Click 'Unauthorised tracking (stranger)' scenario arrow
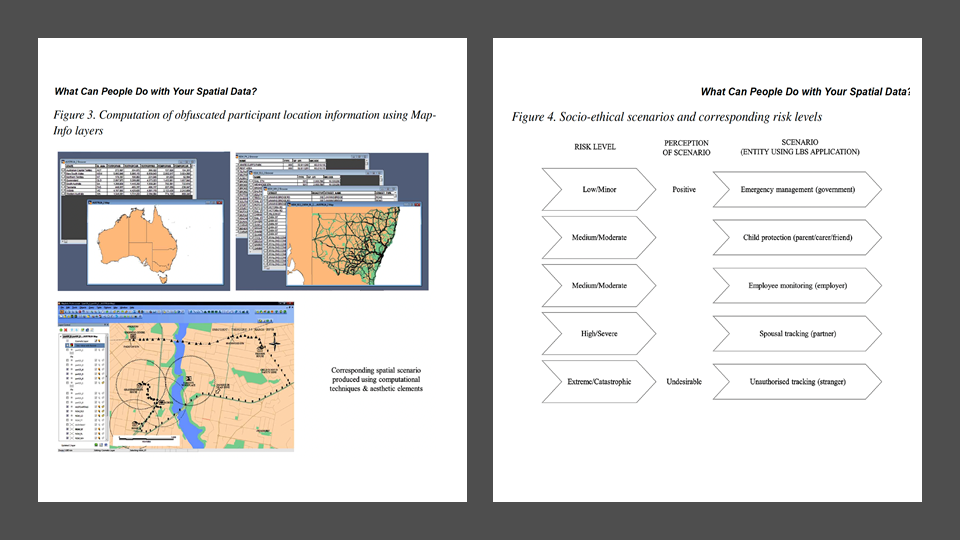The width and height of the screenshot is (960, 540). click(x=797, y=381)
